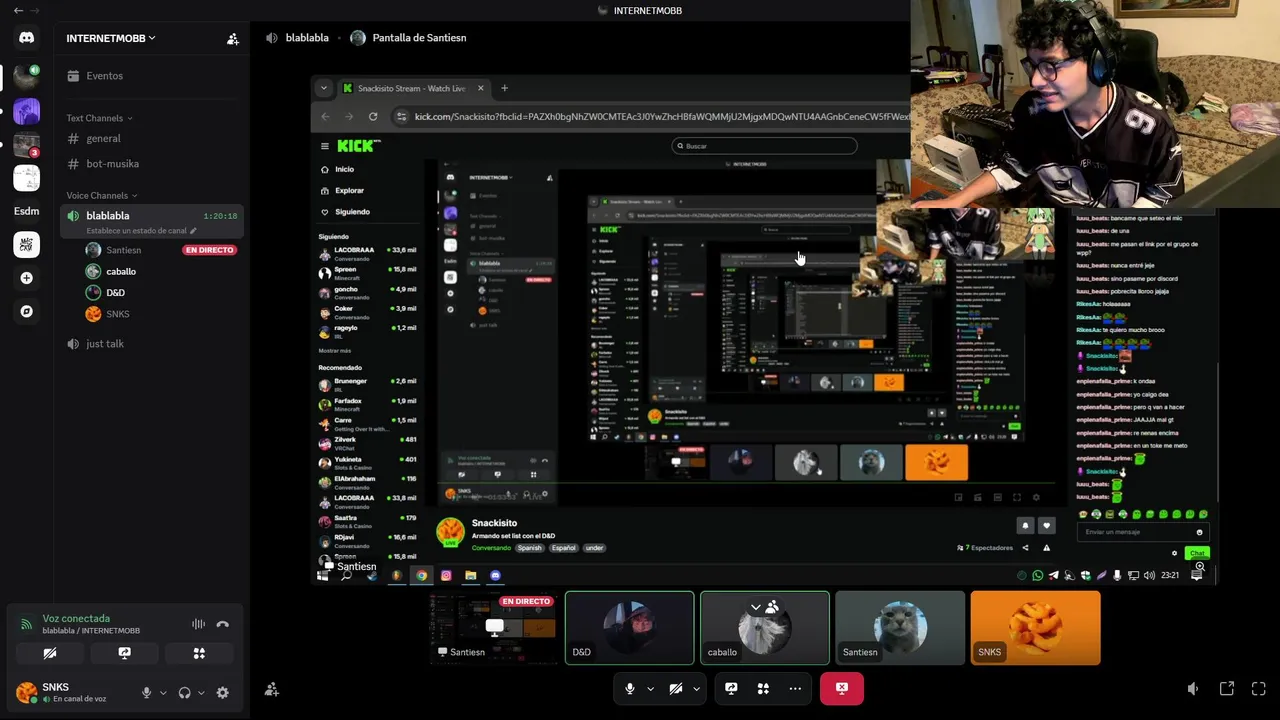Start an activity from voice panel
Viewport: 1280px width, 720px height.
coord(199,653)
